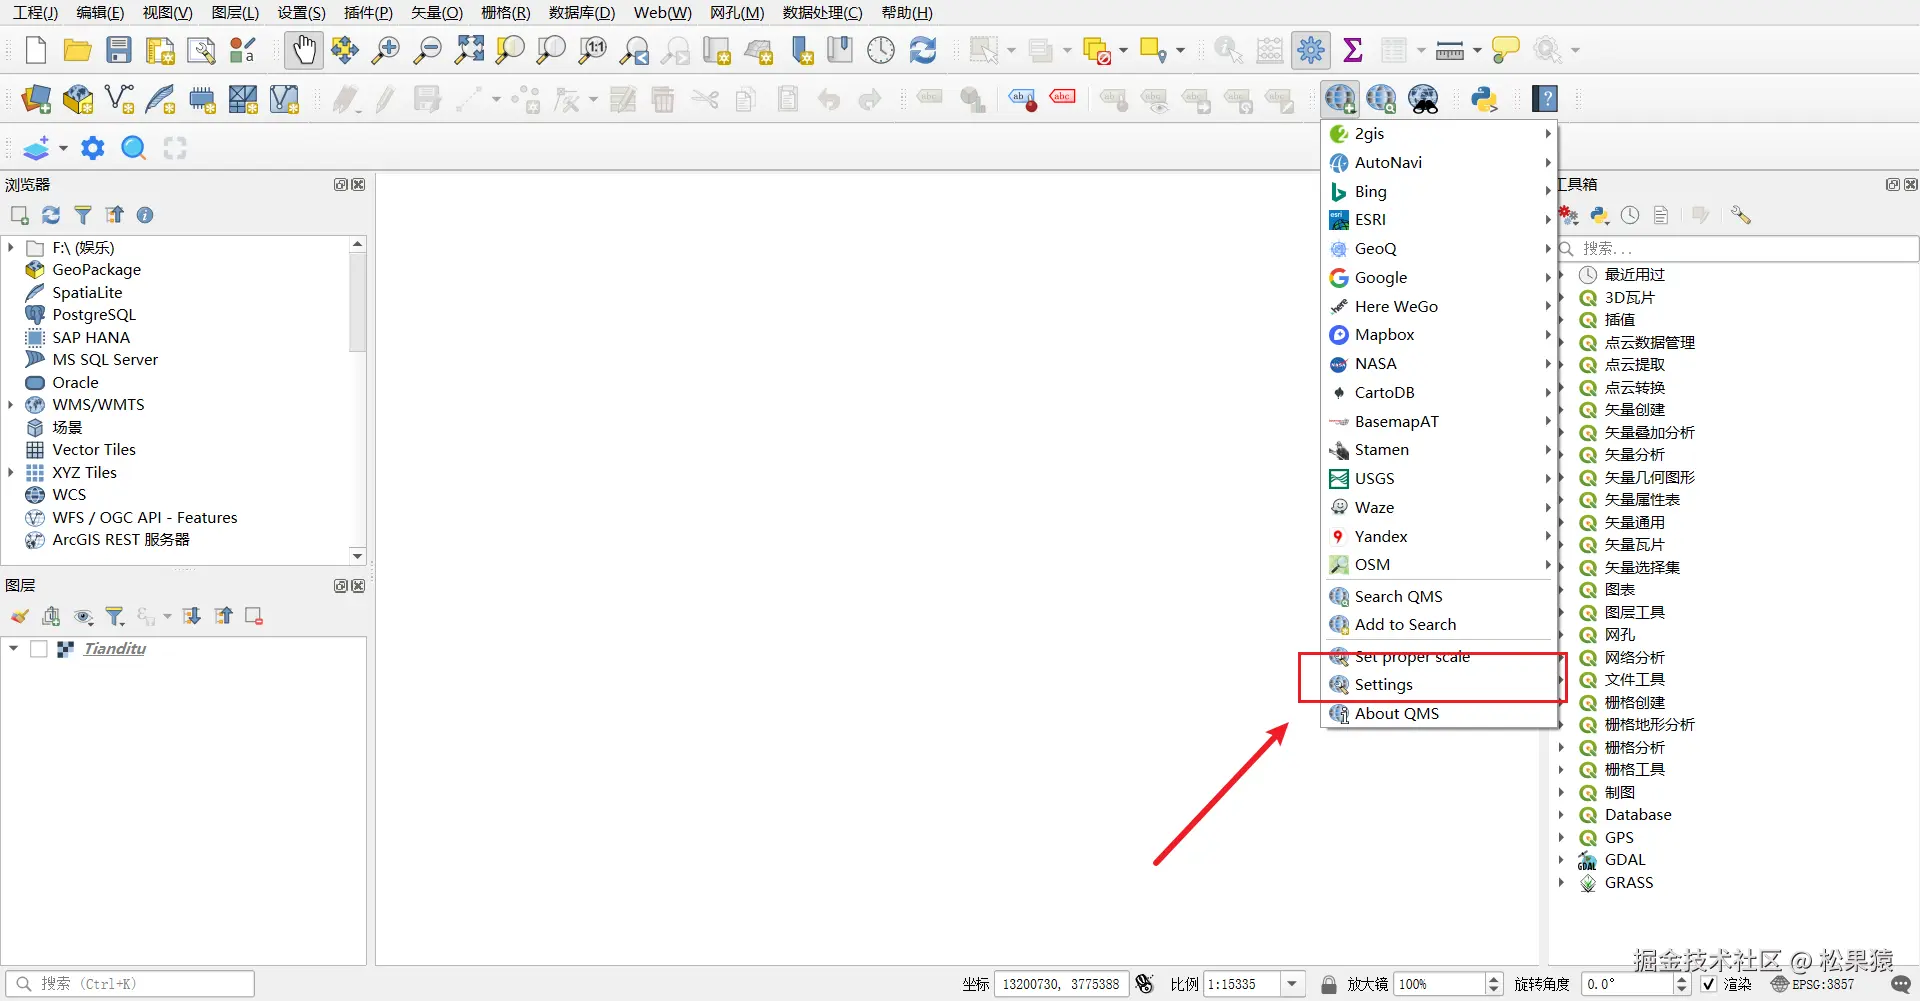Expand the Database group in the toolbox
This screenshot has height=1001, width=1920.
(1561, 815)
